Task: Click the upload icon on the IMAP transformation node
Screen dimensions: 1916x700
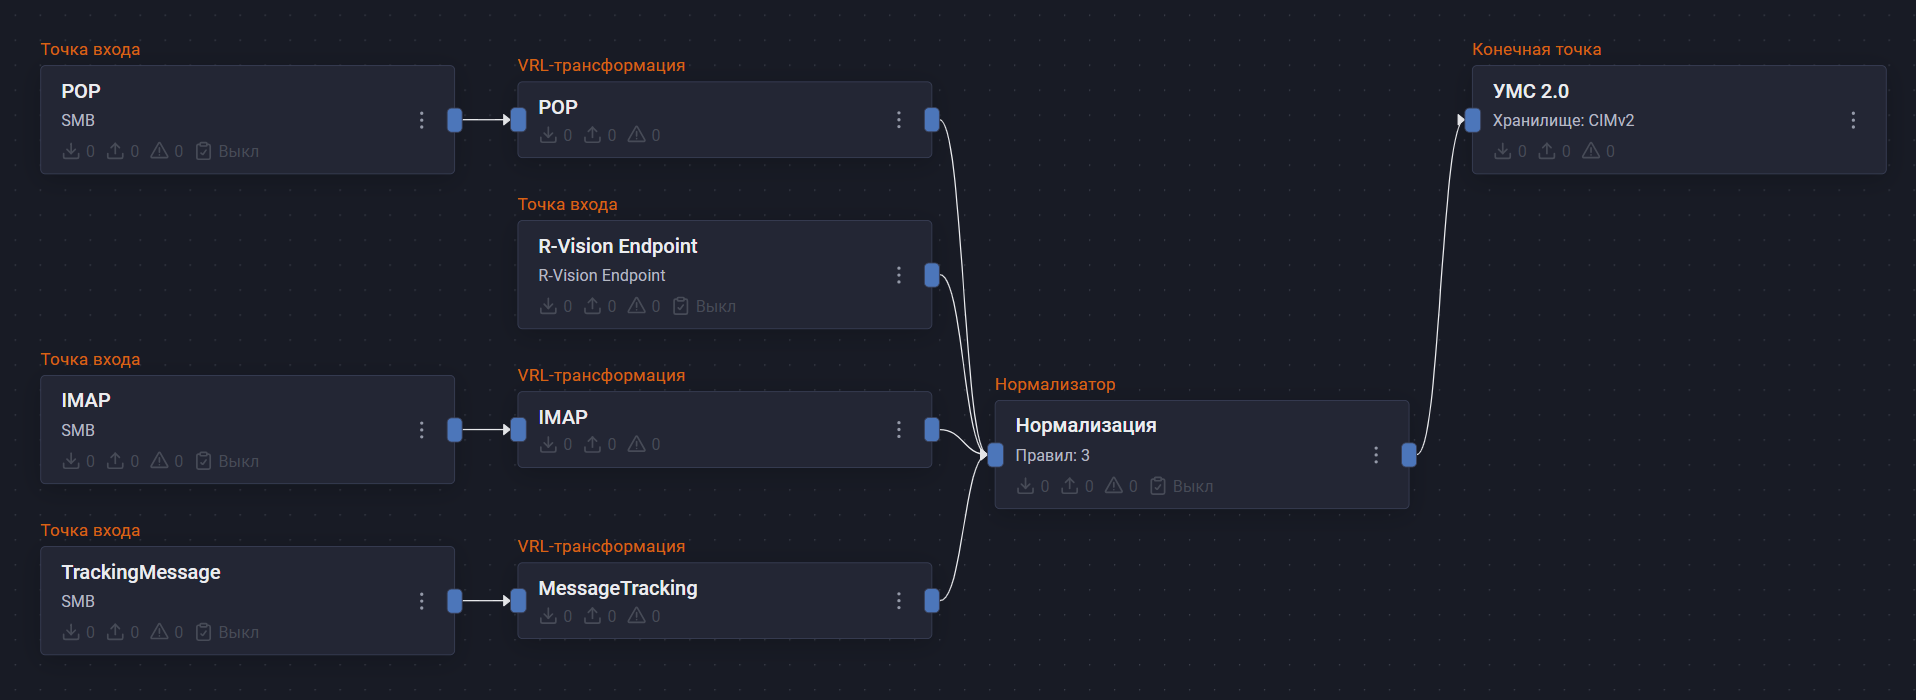Action: pyautogui.click(x=596, y=444)
